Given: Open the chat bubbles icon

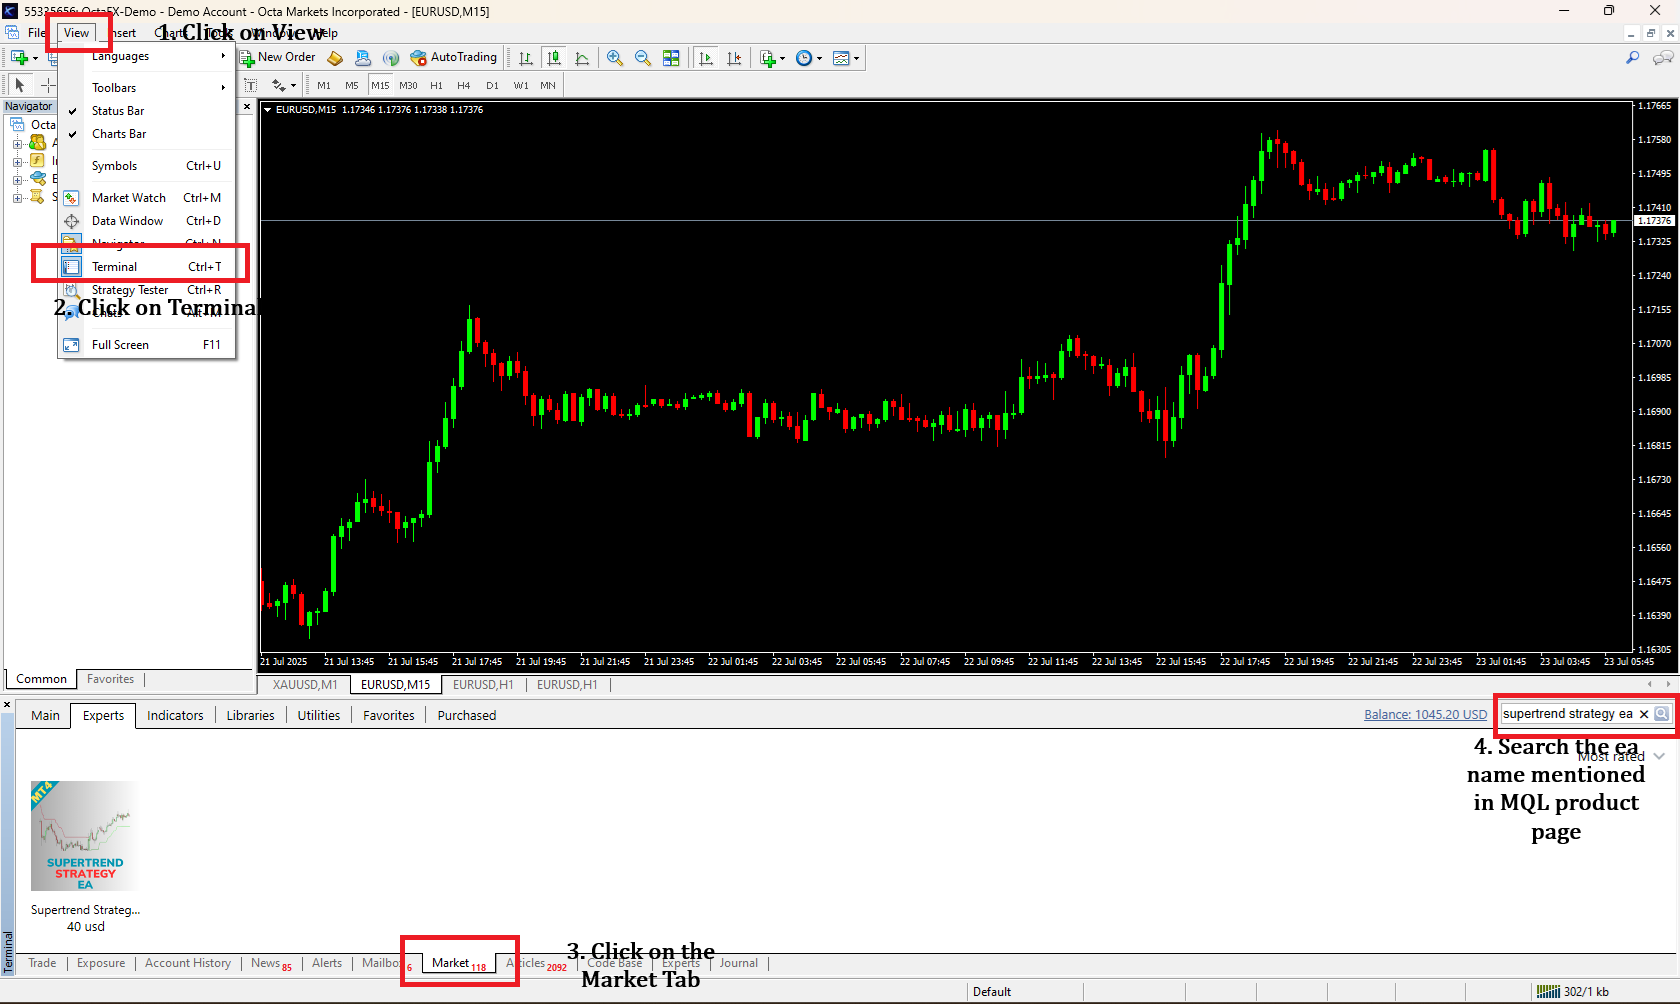Looking at the screenshot, I should (1663, 58).
